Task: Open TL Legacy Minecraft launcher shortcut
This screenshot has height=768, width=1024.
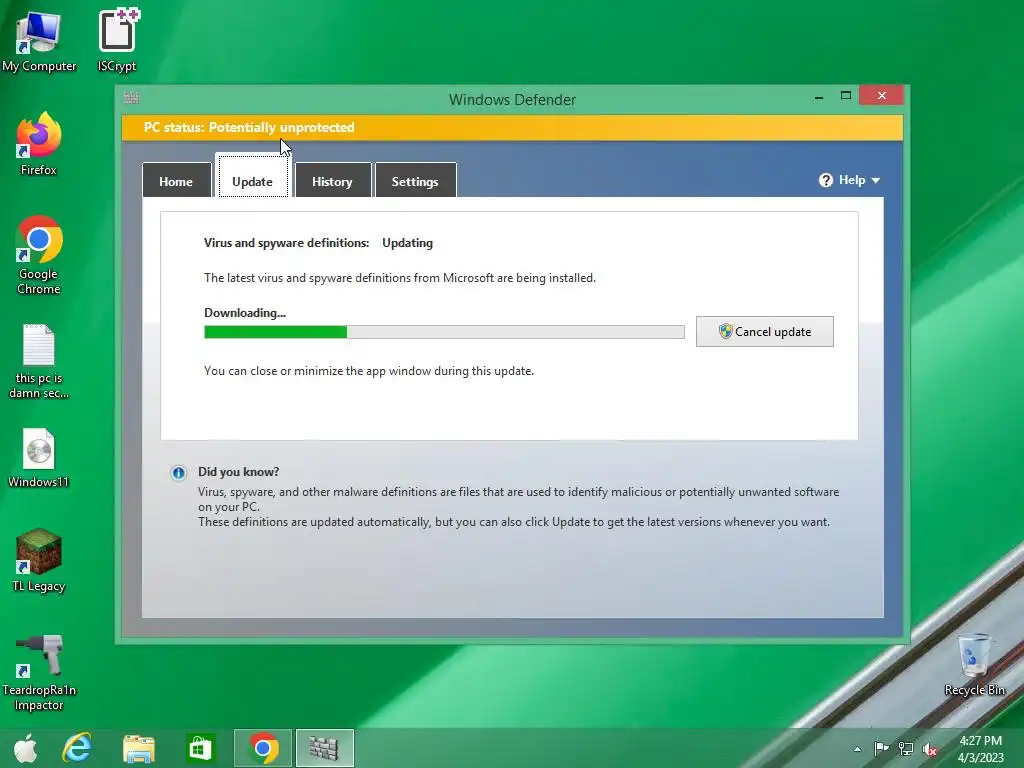Action: (x=39, y=560)
